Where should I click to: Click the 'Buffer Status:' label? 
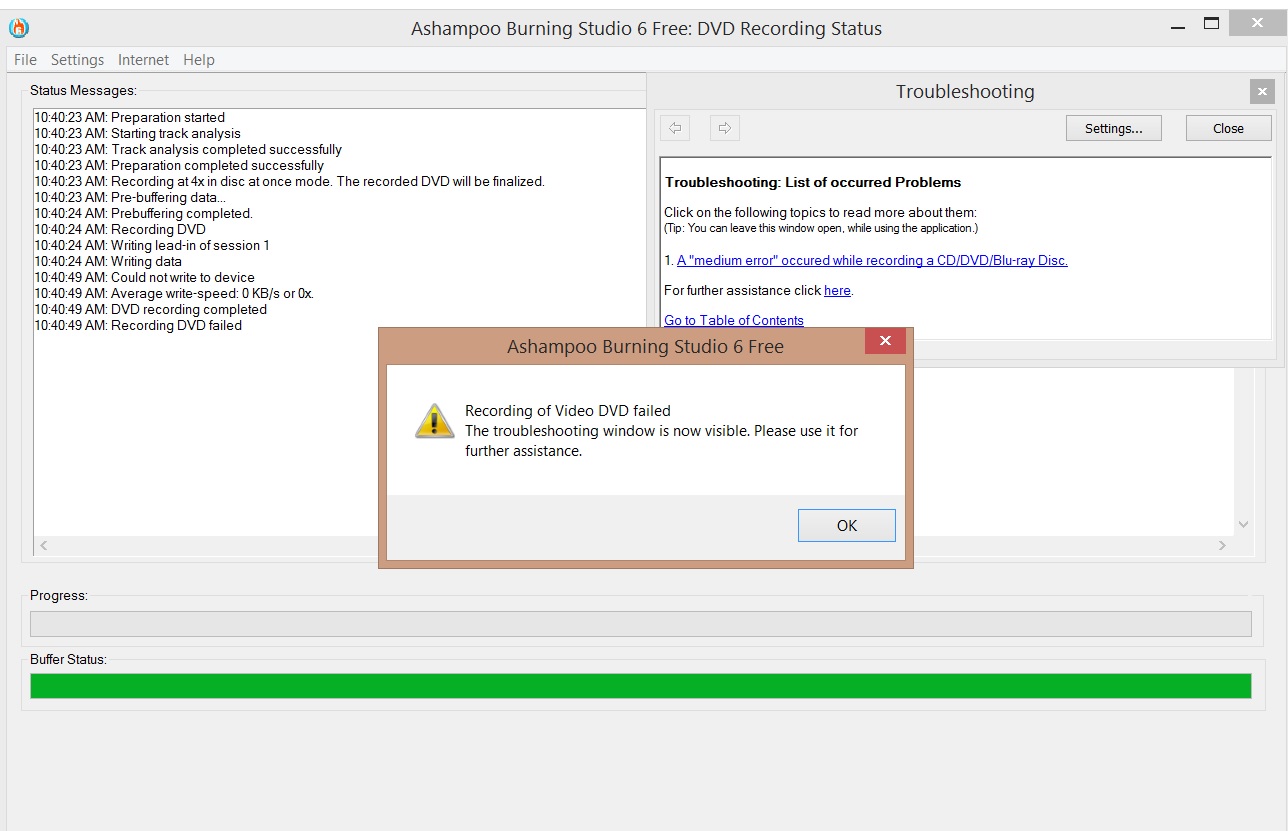point(68,659)
